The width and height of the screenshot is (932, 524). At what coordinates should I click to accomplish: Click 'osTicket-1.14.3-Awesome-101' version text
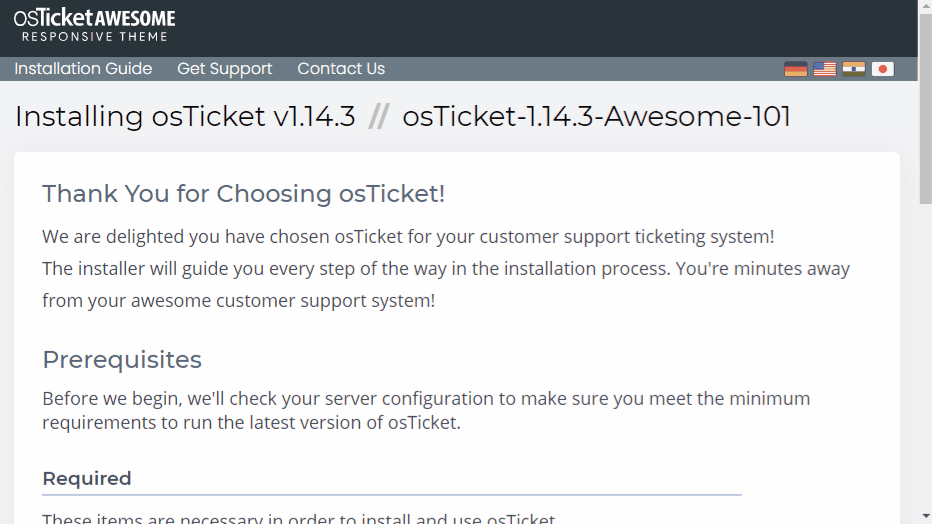[596, 116]
